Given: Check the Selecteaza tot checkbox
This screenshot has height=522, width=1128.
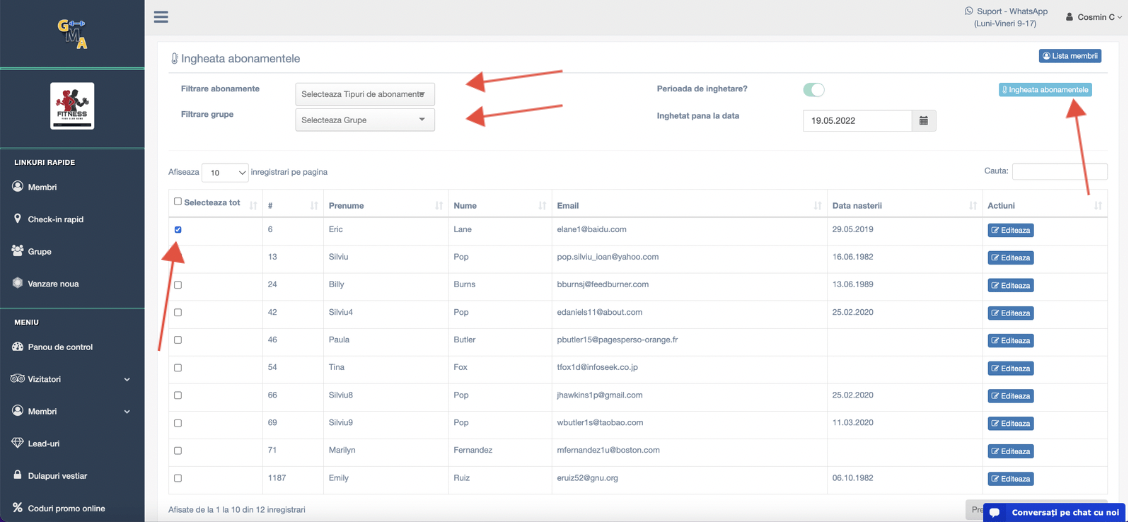Looking at the screenshot, I should coord(178,202).
